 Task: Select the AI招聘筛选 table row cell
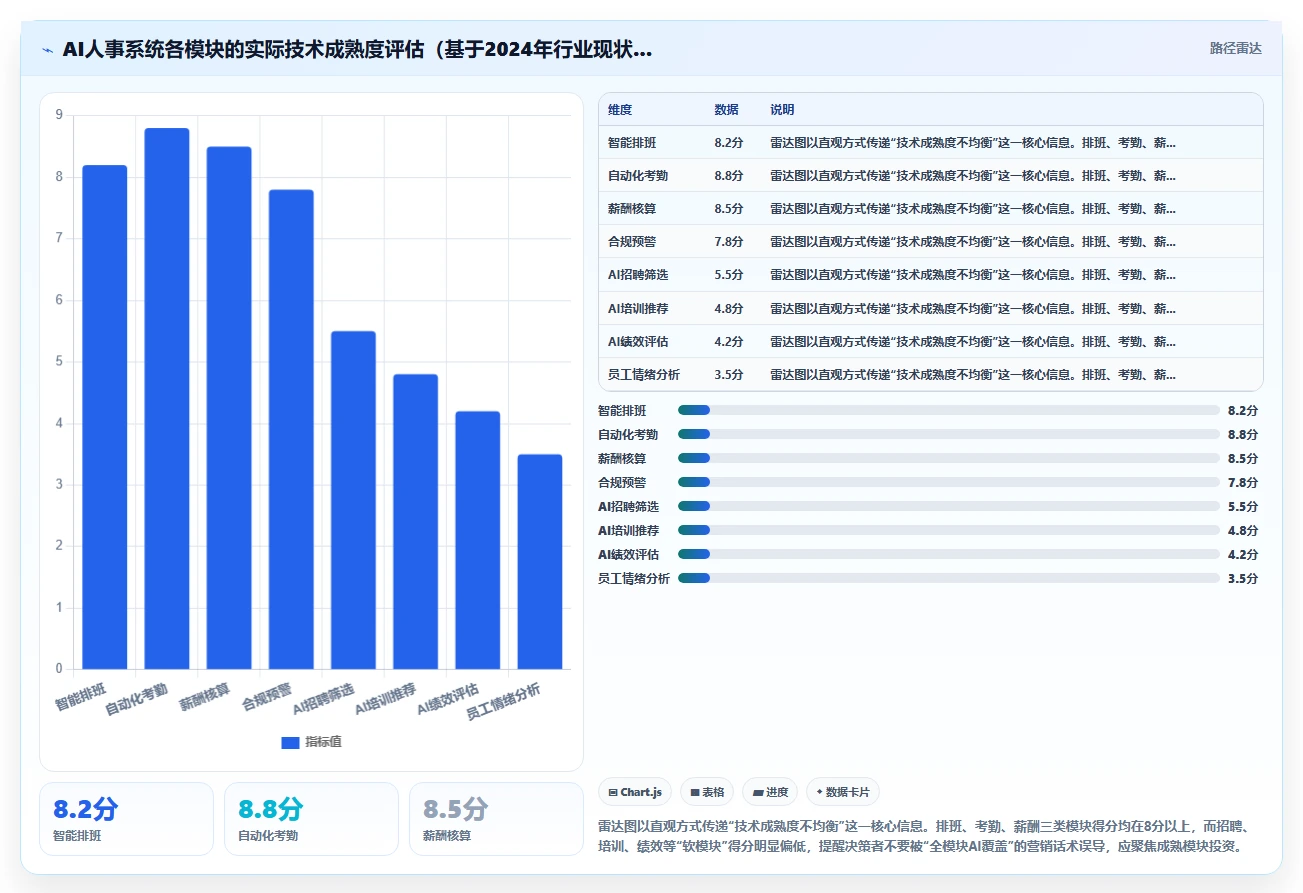click(639, 275)
